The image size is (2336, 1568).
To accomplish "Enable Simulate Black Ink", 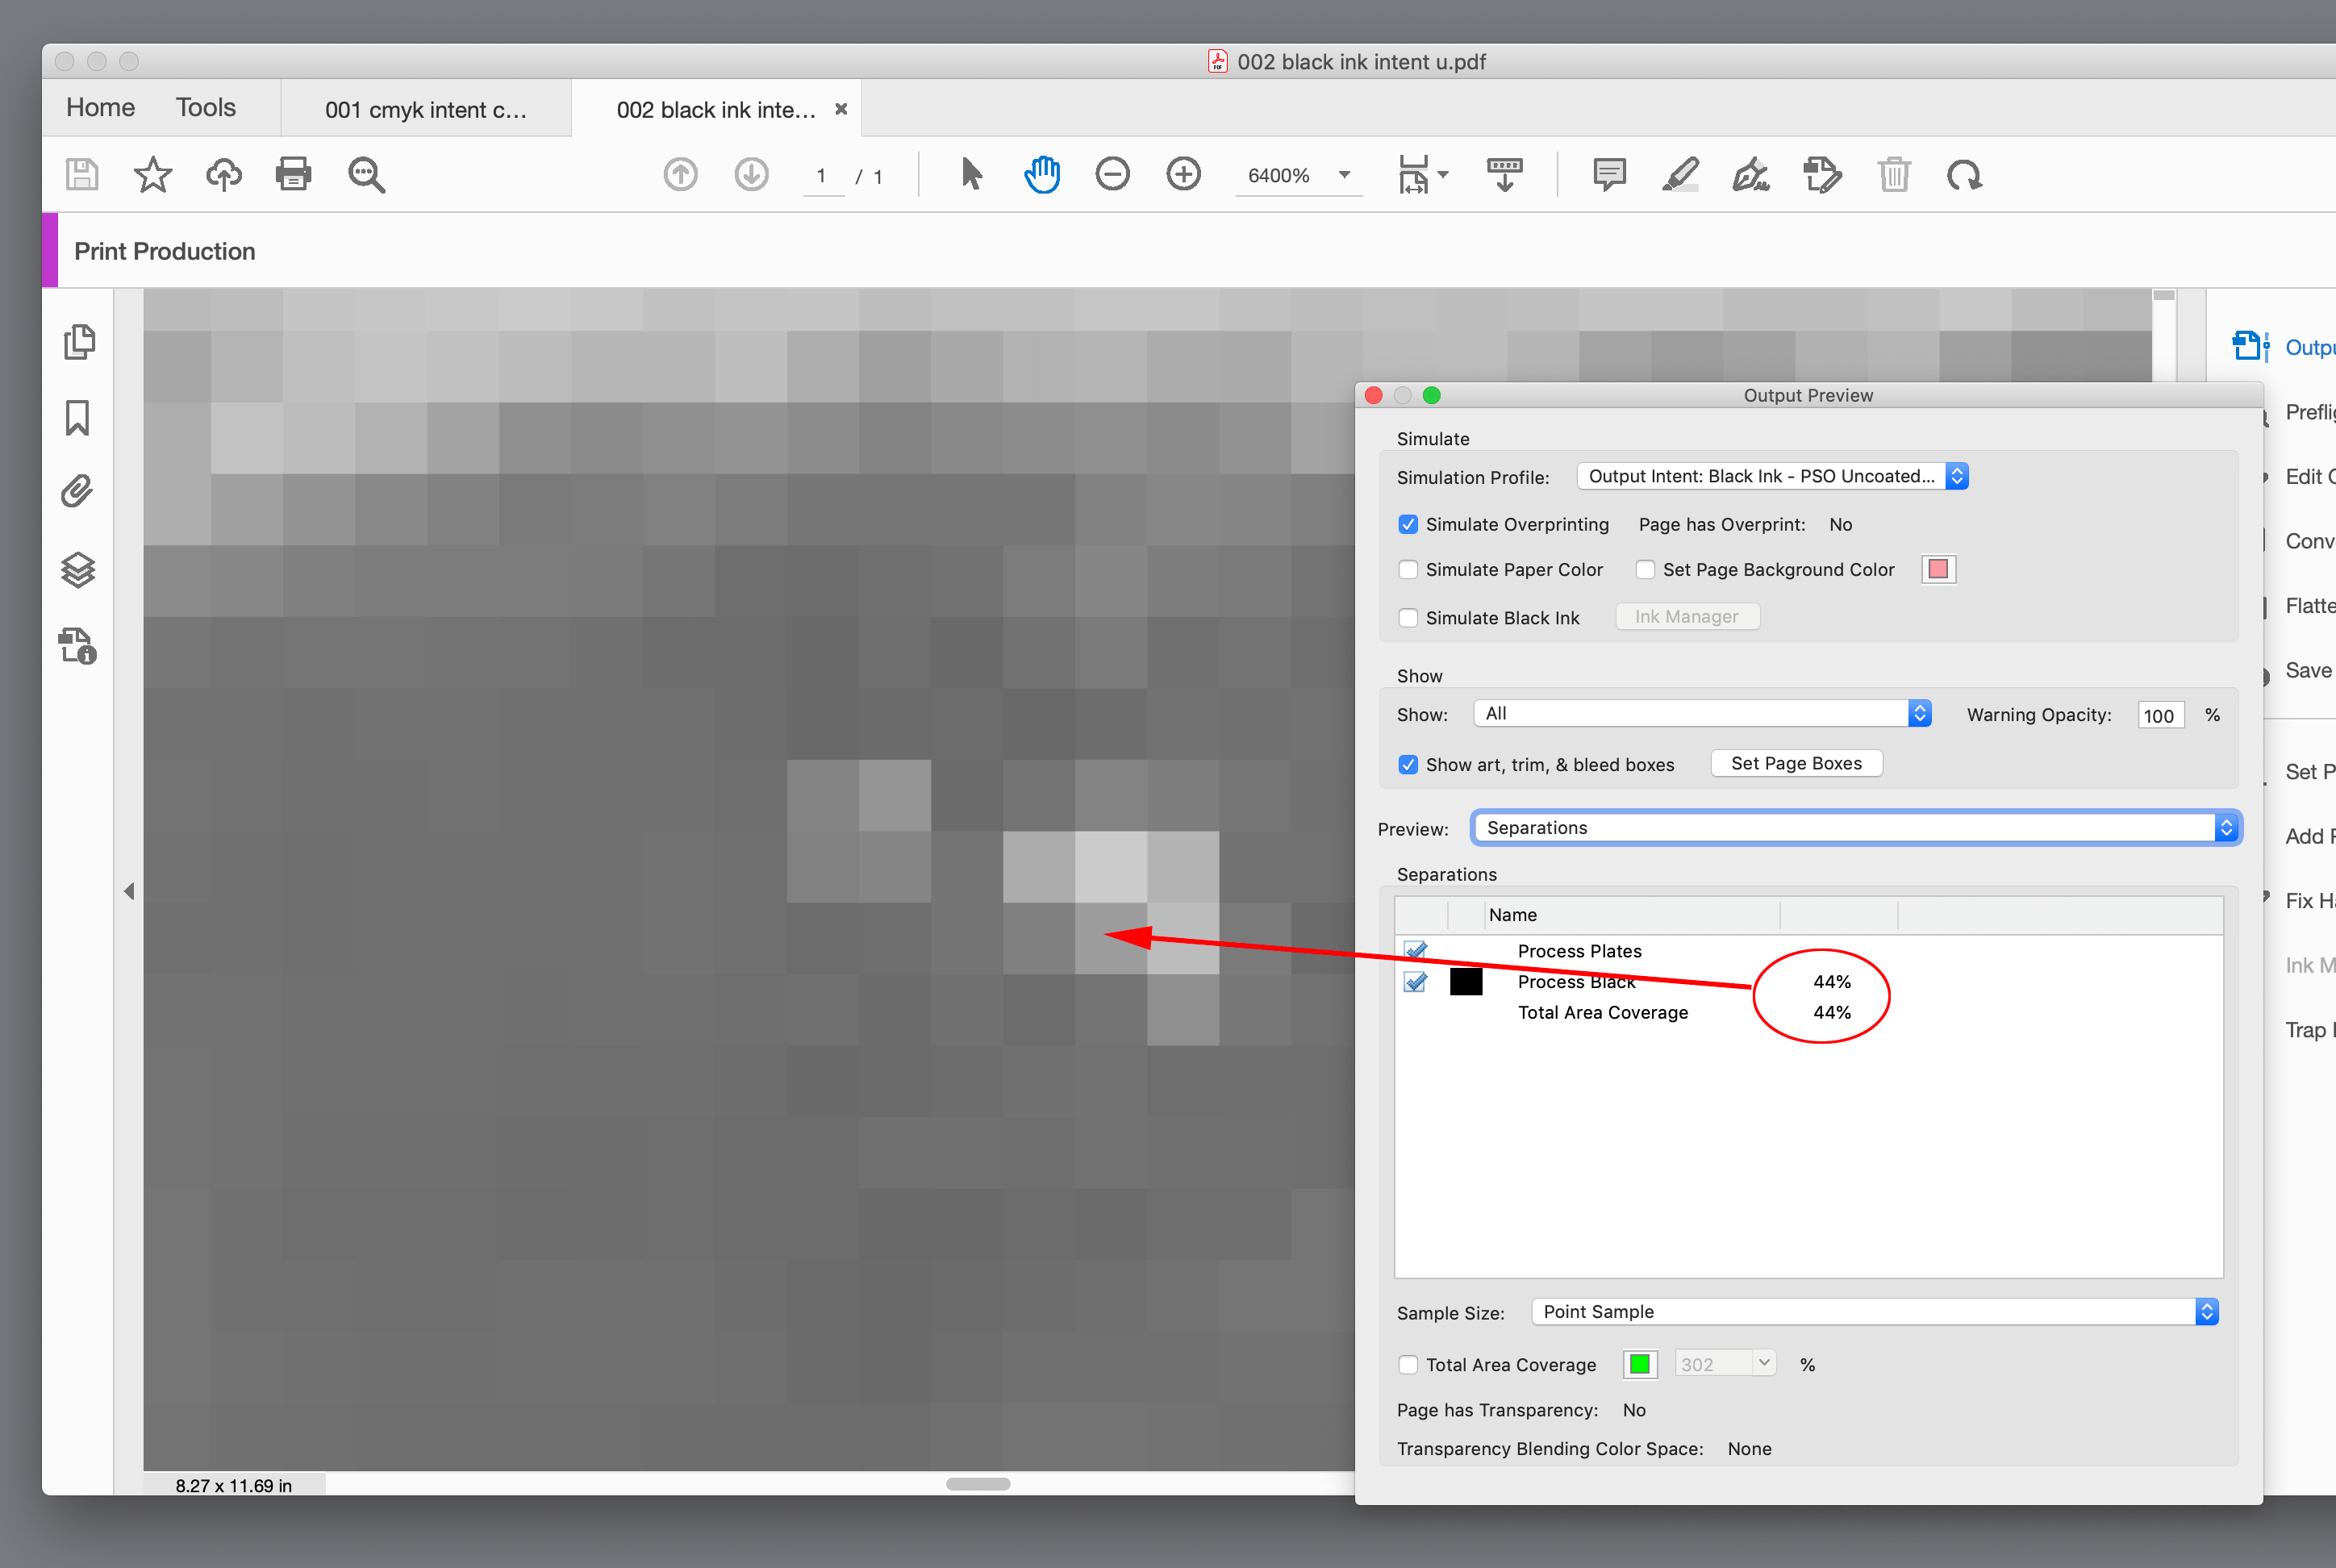I will pos(1408,617).
